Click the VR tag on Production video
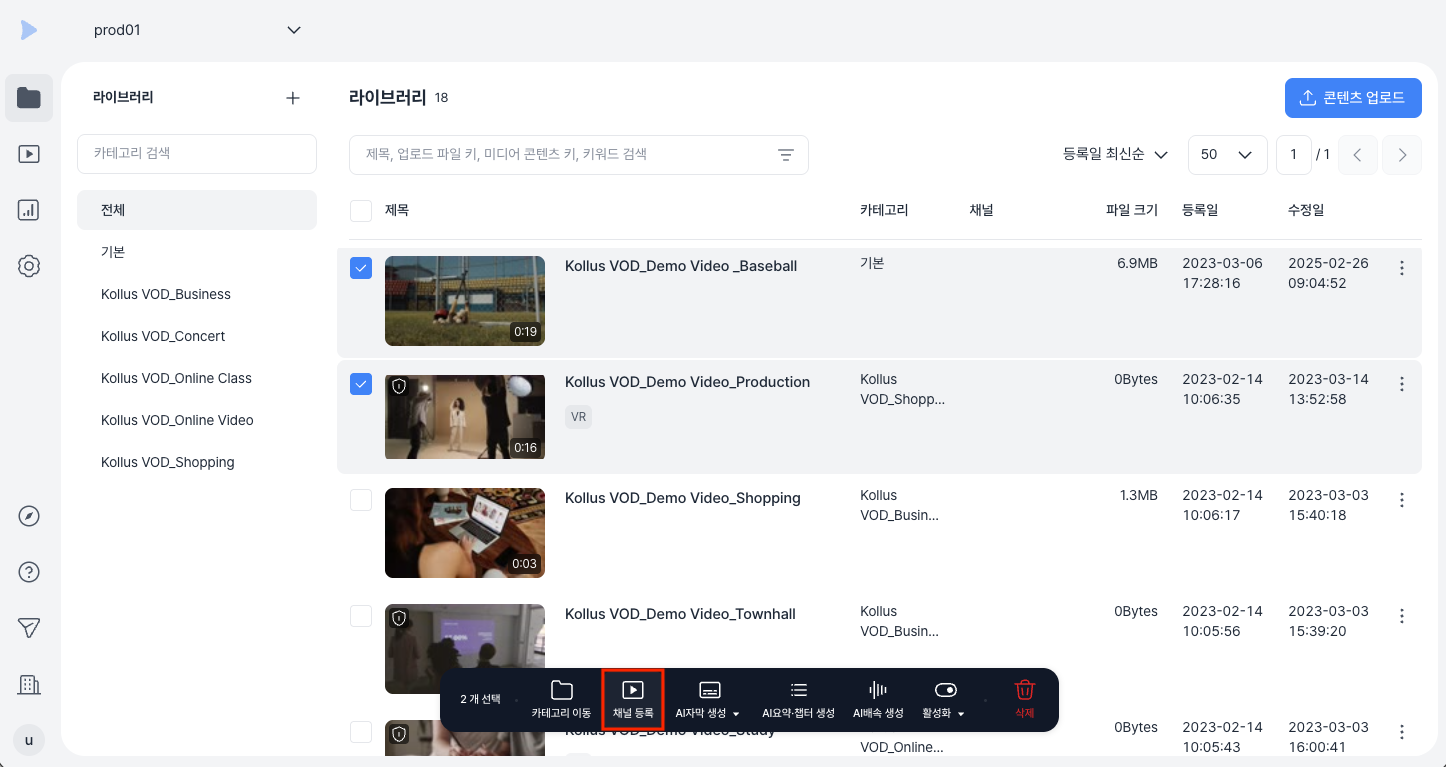 click(x=578, y=416)
